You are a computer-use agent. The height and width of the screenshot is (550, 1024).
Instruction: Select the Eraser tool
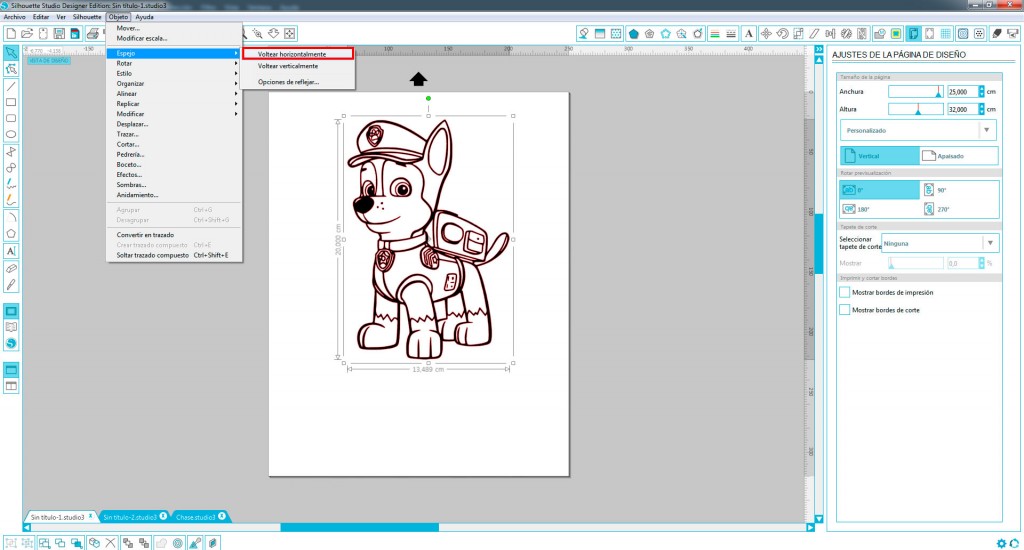coord(11,268)
